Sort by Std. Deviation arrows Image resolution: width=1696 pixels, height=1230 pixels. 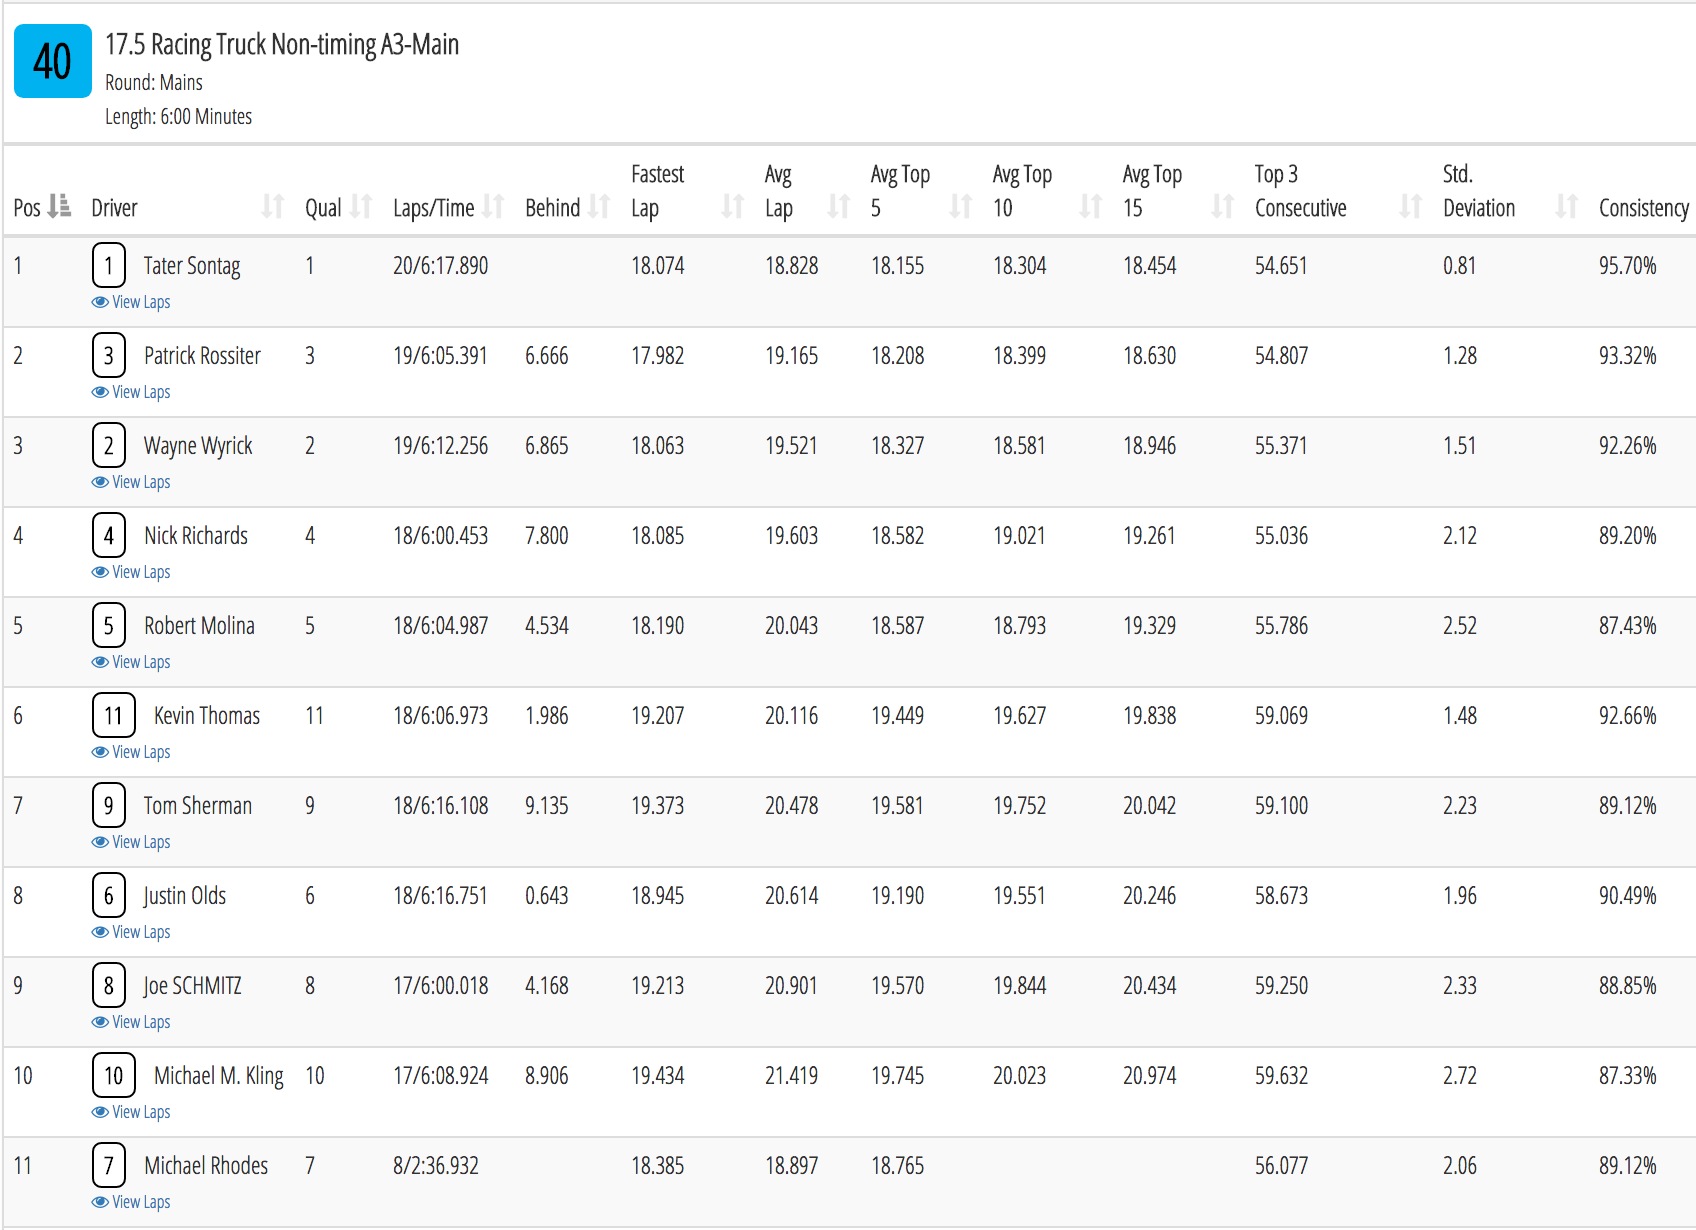1567,206
